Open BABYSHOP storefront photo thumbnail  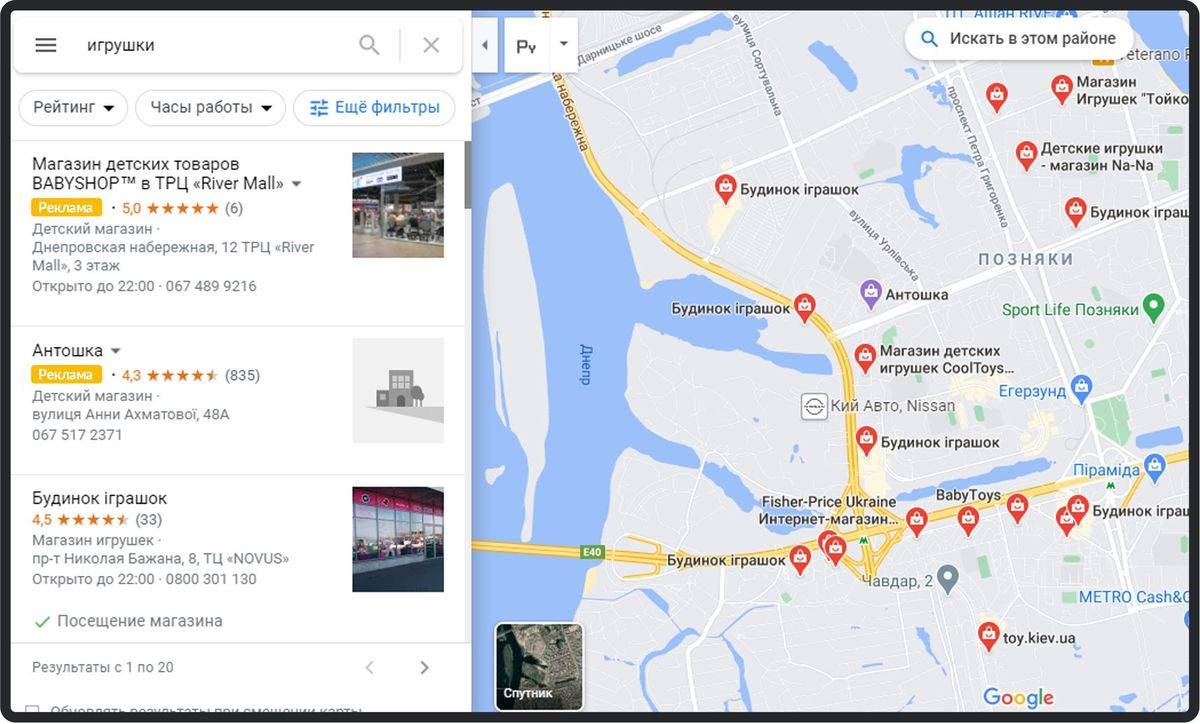[398, 205]
